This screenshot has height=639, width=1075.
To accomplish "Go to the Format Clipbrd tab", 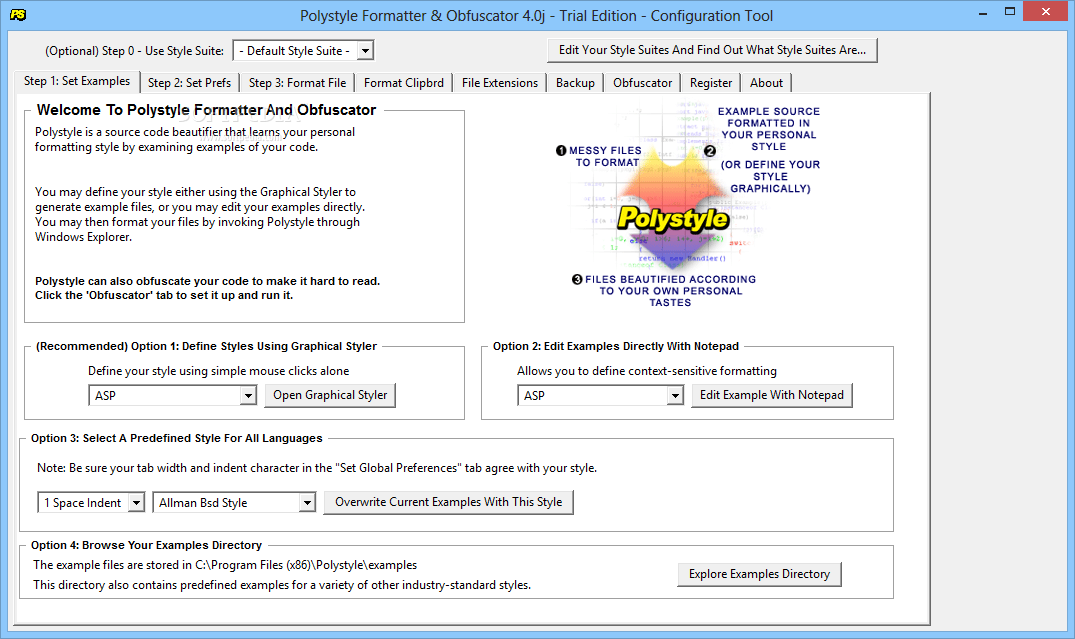I will pyautogui.click(x=404, y=83).
